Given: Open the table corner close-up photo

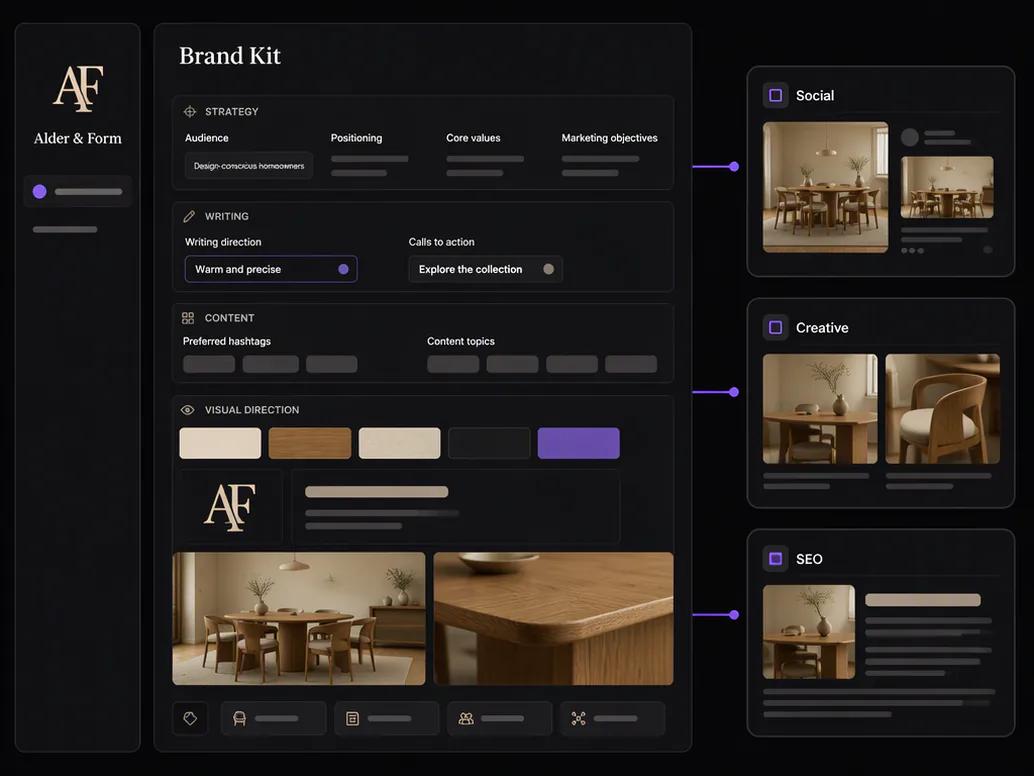Looking at the screenshot, I should (x=553, y=618).
